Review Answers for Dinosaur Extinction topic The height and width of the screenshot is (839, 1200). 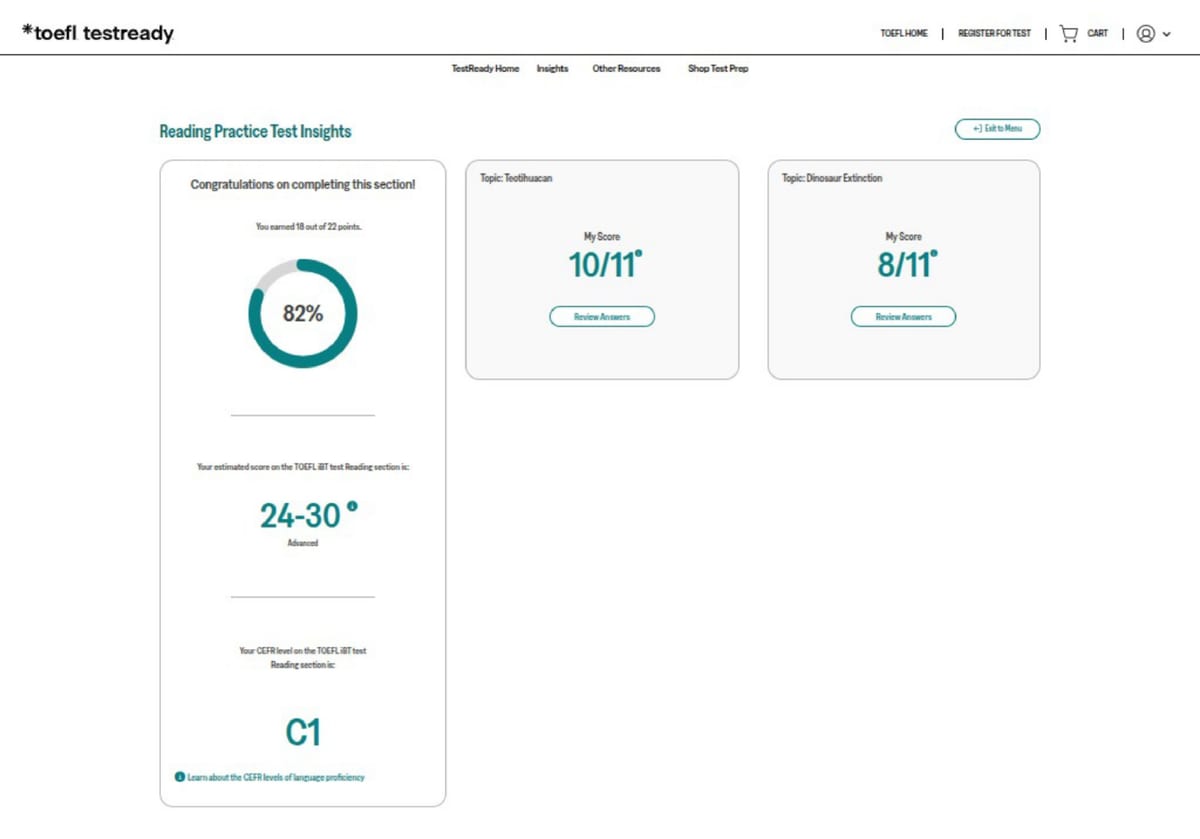click(903, 317)
